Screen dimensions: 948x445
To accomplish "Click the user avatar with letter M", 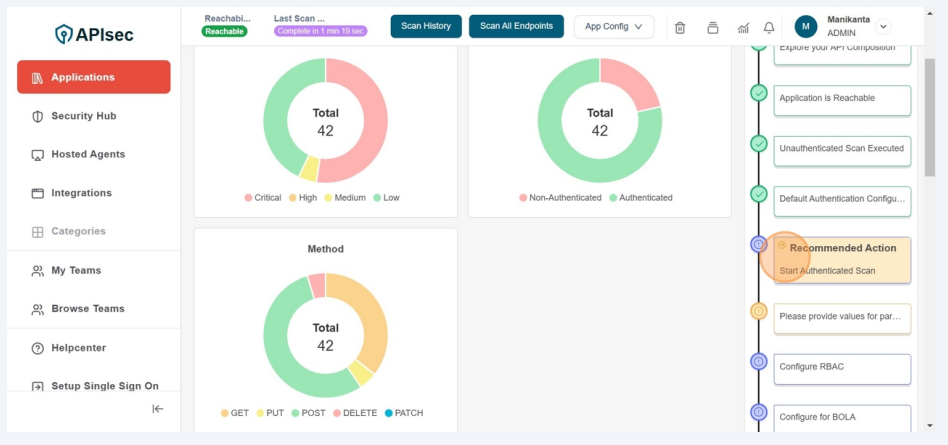I will [x=806, y=27].
